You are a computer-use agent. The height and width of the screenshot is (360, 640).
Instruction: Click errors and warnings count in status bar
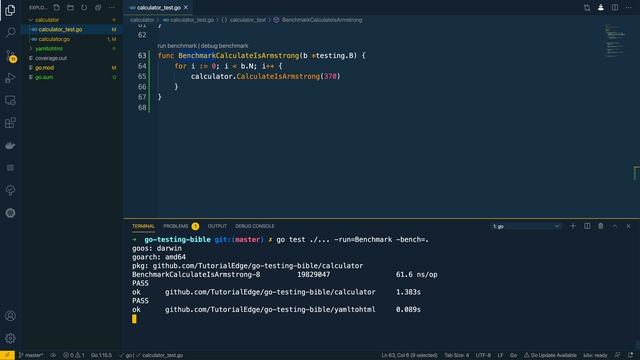[73, 355]
